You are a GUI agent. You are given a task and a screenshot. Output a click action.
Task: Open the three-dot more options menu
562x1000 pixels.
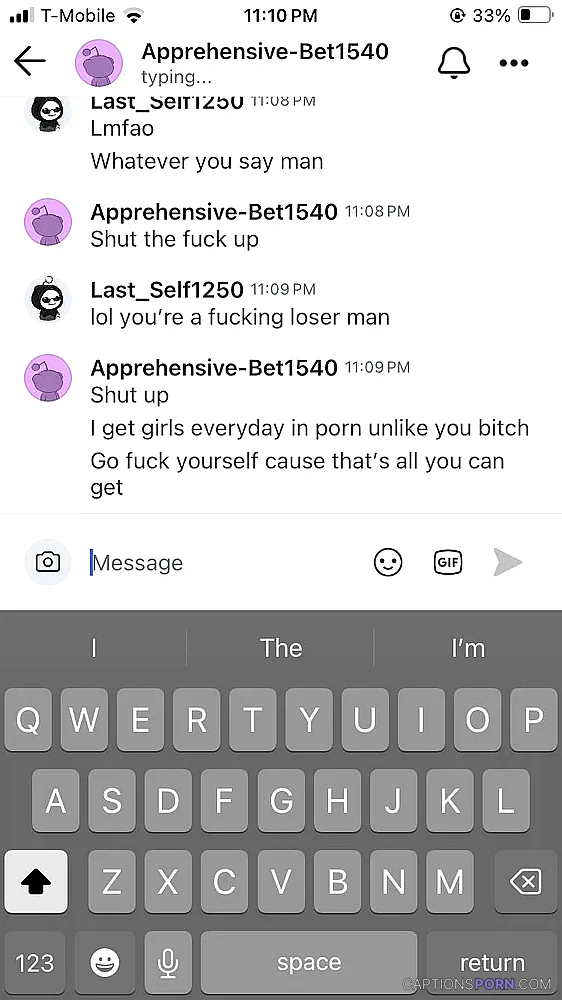[514, 62]
